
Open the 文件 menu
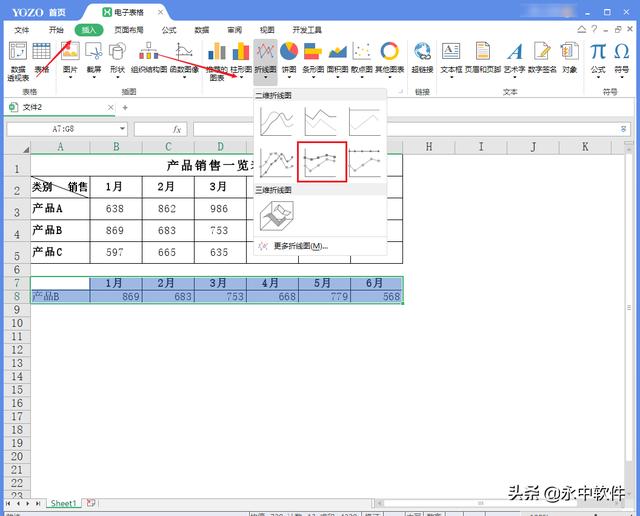pos(22,30)
